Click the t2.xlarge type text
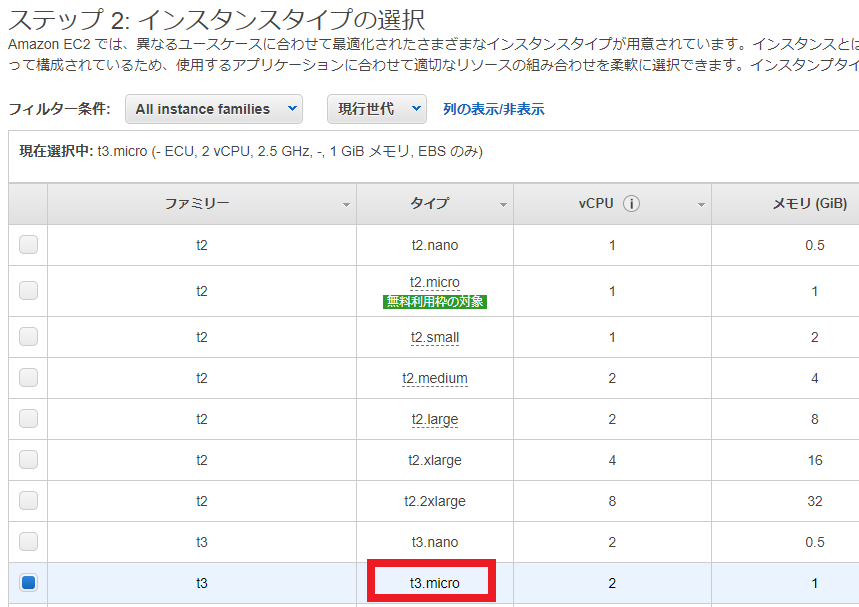Image resolution: width=859 pixels, height=607 pixels. pyautogui.click(x=435, y=460)
